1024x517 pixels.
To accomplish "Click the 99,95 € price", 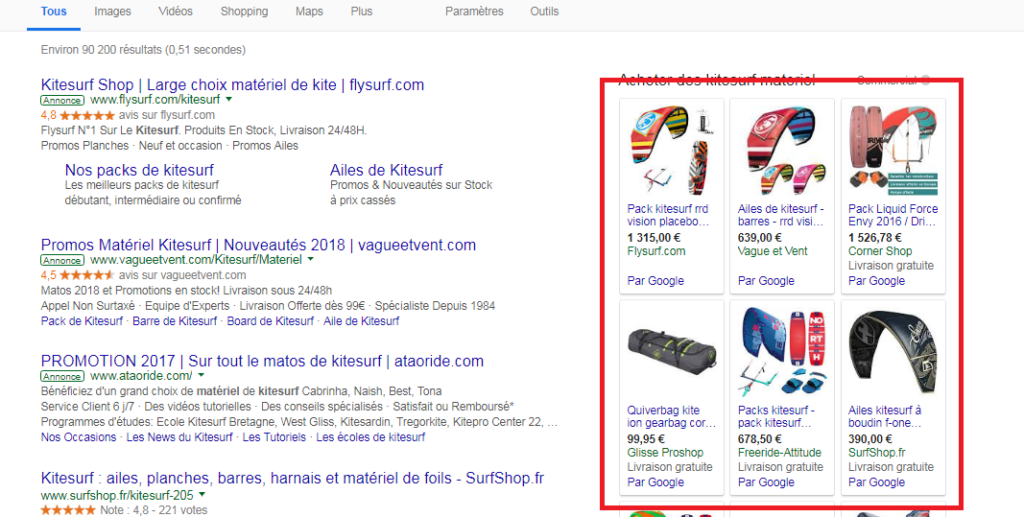I will pos(646,439).
